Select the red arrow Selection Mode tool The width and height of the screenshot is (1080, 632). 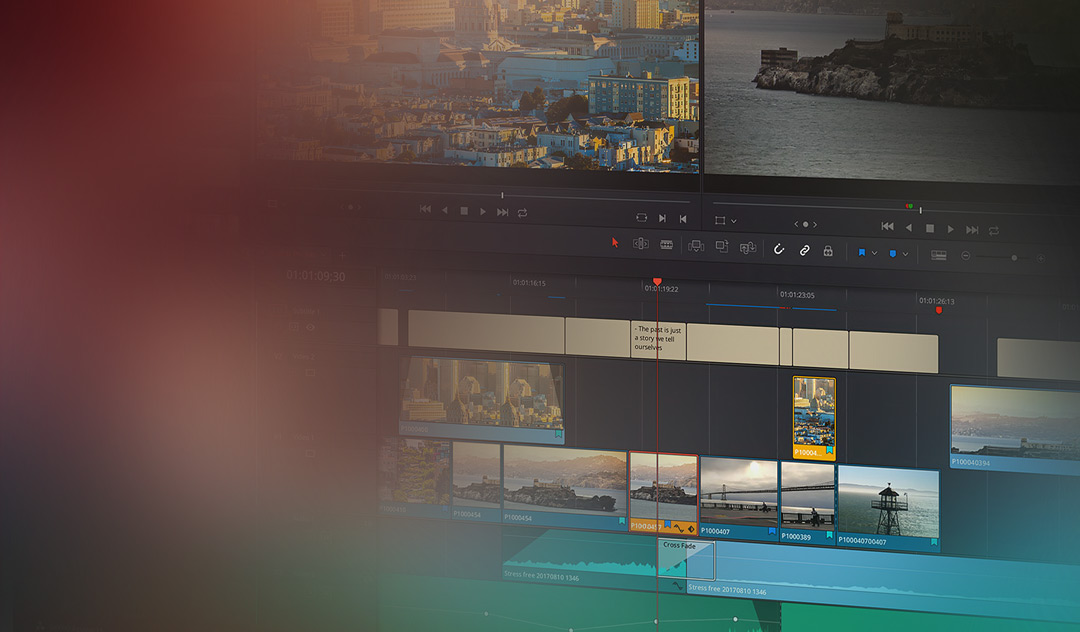615,242
